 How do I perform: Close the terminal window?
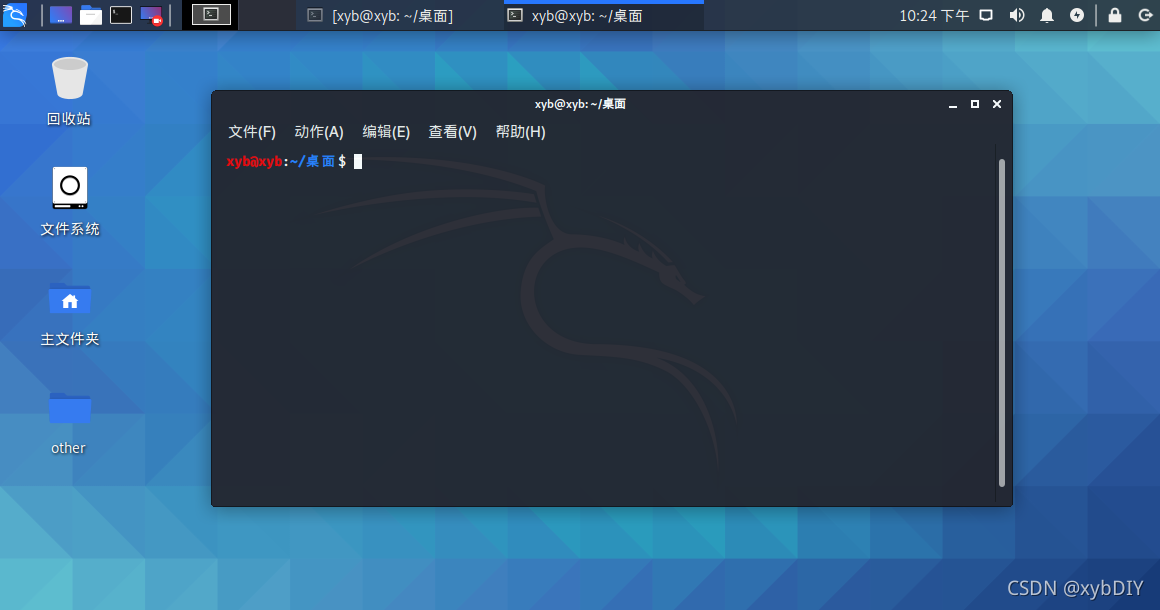[x=997, y=104]
